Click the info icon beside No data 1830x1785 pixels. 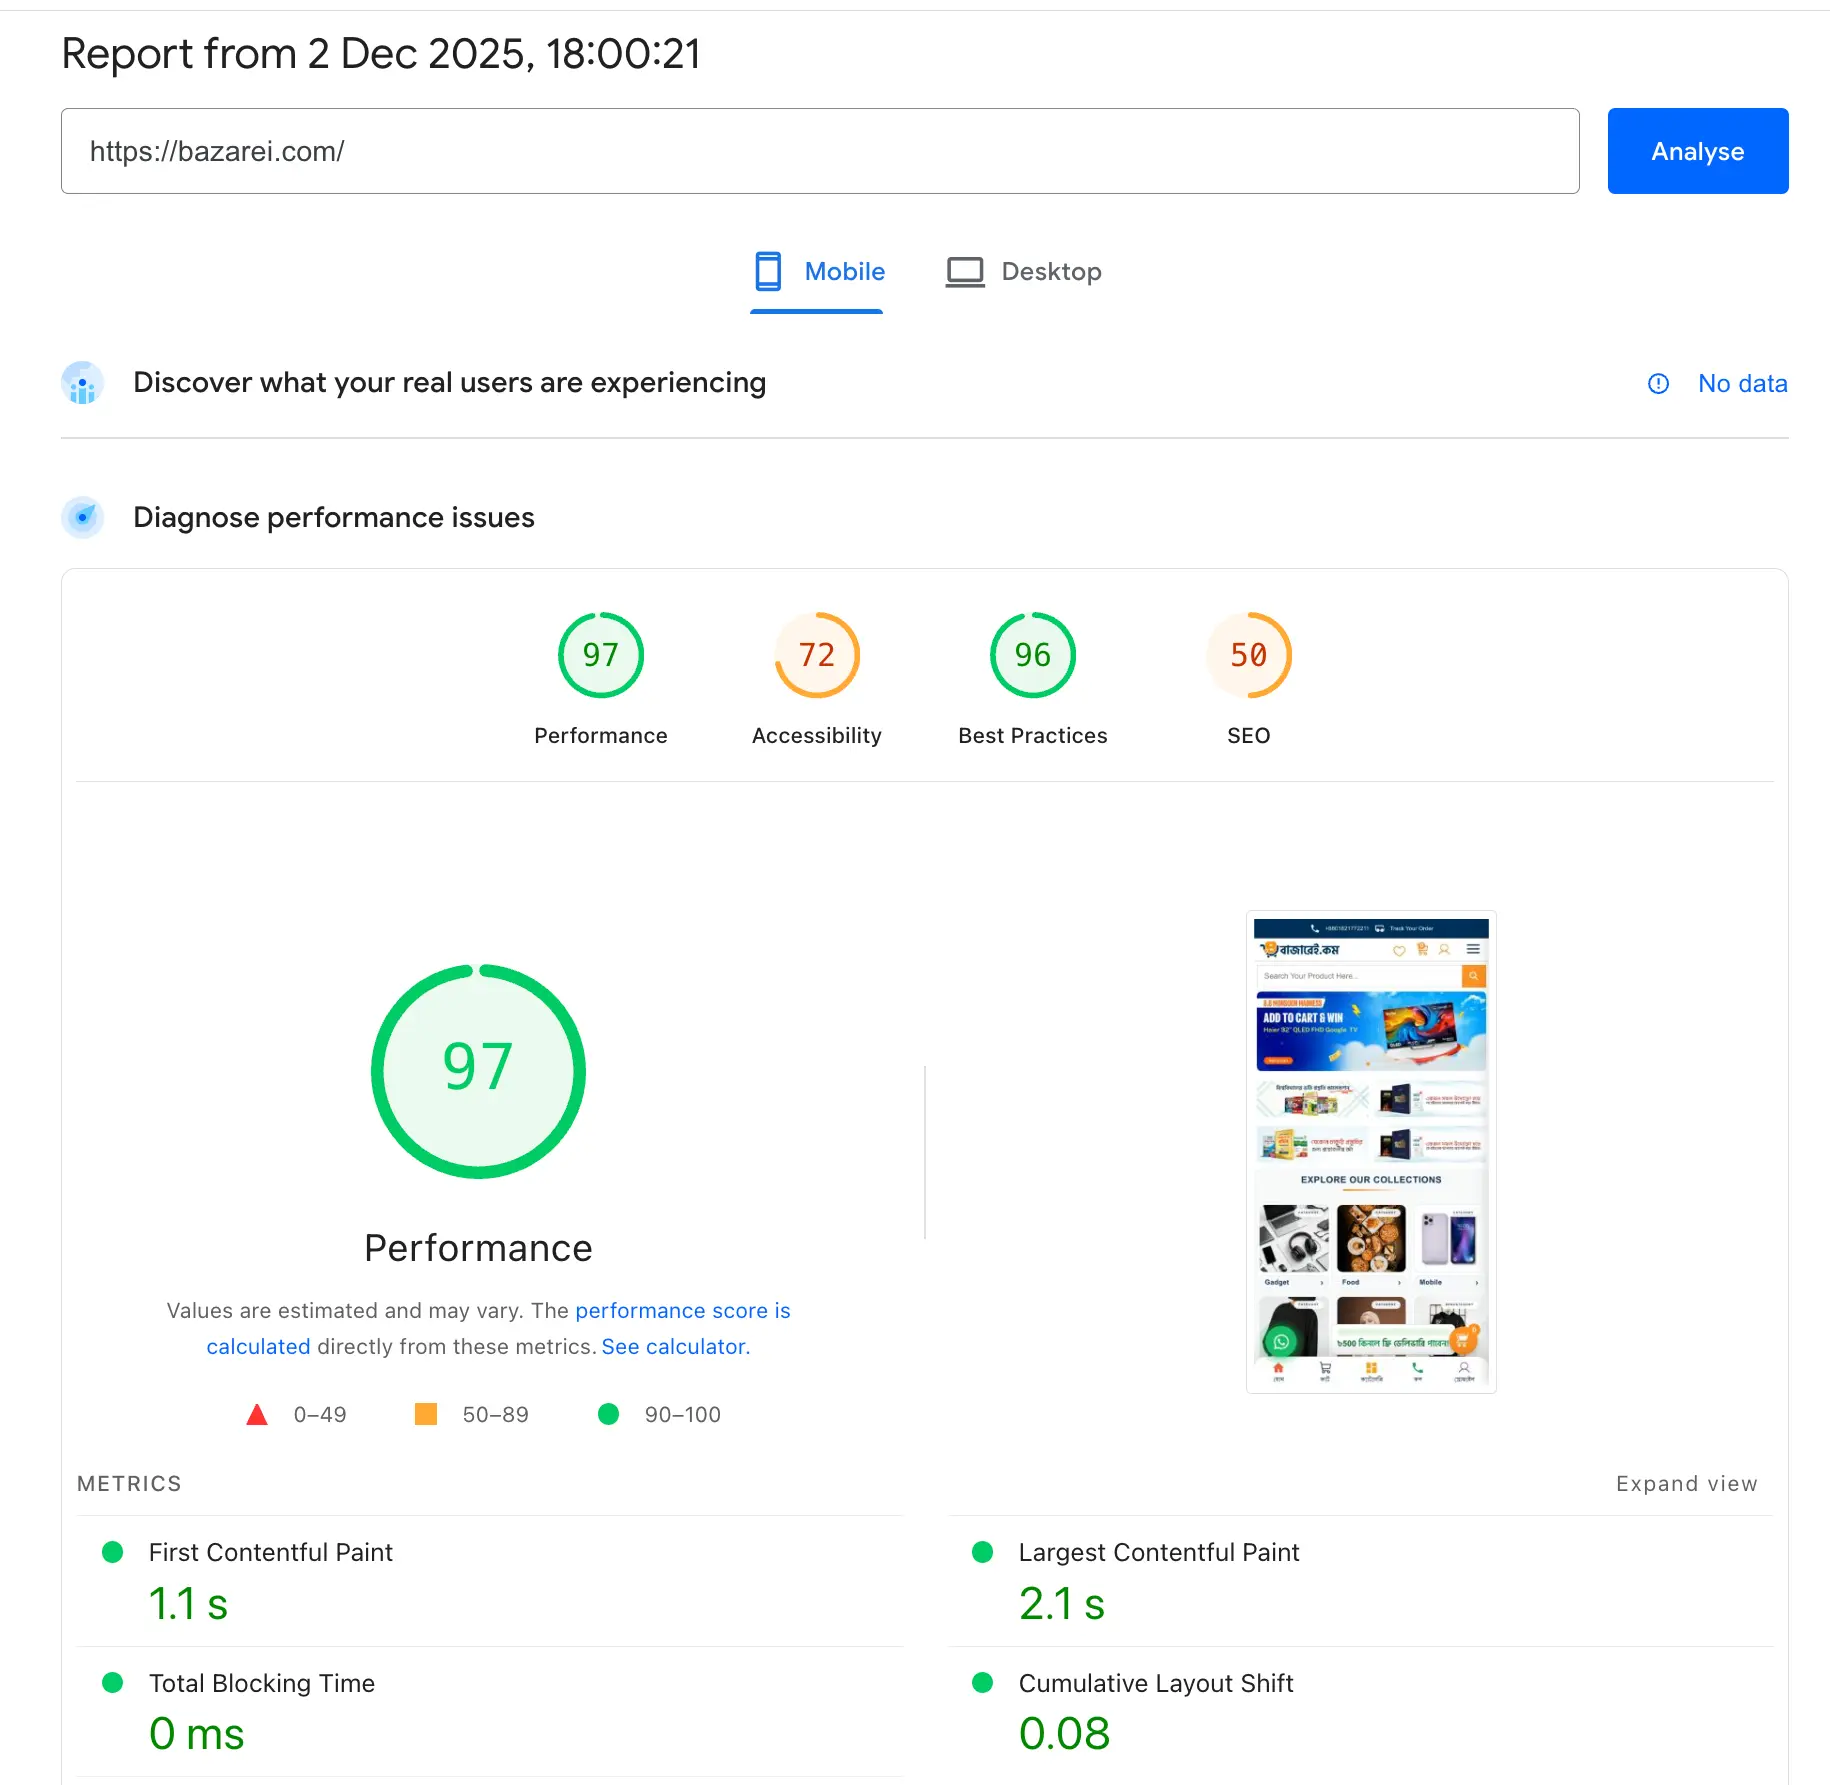click(1658, 383)
